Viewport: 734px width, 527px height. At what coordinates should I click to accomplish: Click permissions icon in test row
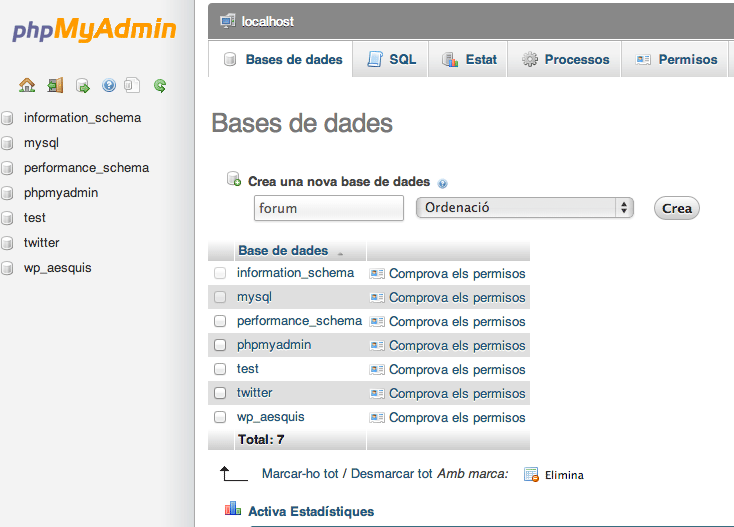377,370
